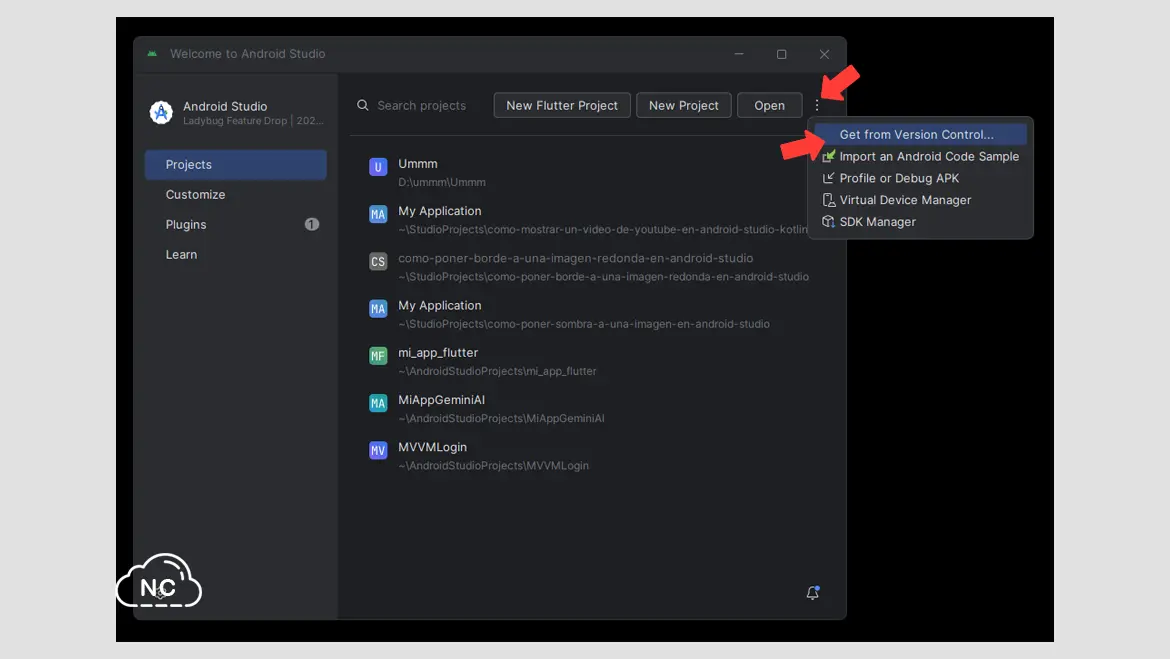
Task: Open the Learn tab
Action: 236,254
